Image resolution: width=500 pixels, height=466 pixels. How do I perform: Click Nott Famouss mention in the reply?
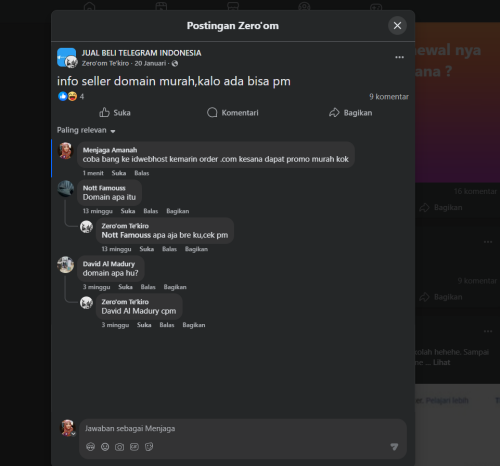pyautogui.click(x=126, y=235)
